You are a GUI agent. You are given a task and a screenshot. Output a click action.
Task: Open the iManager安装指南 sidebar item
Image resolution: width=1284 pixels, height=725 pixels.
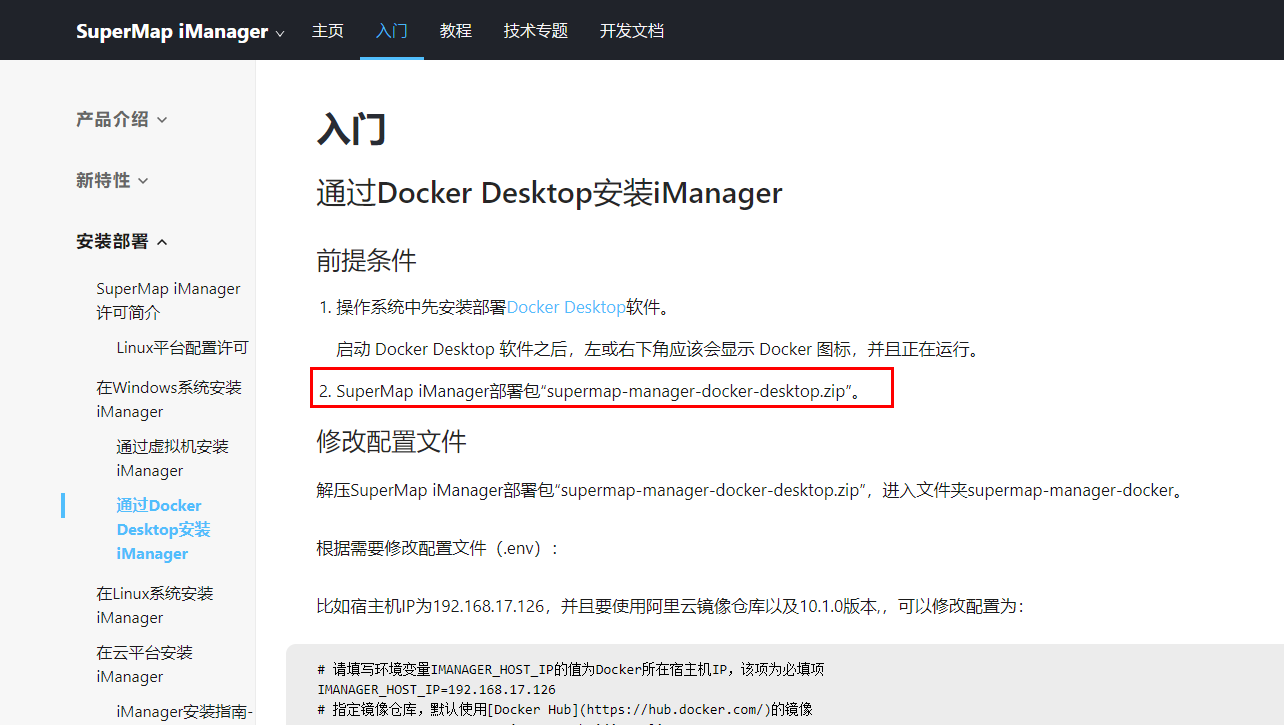click(x=184, y=712)
